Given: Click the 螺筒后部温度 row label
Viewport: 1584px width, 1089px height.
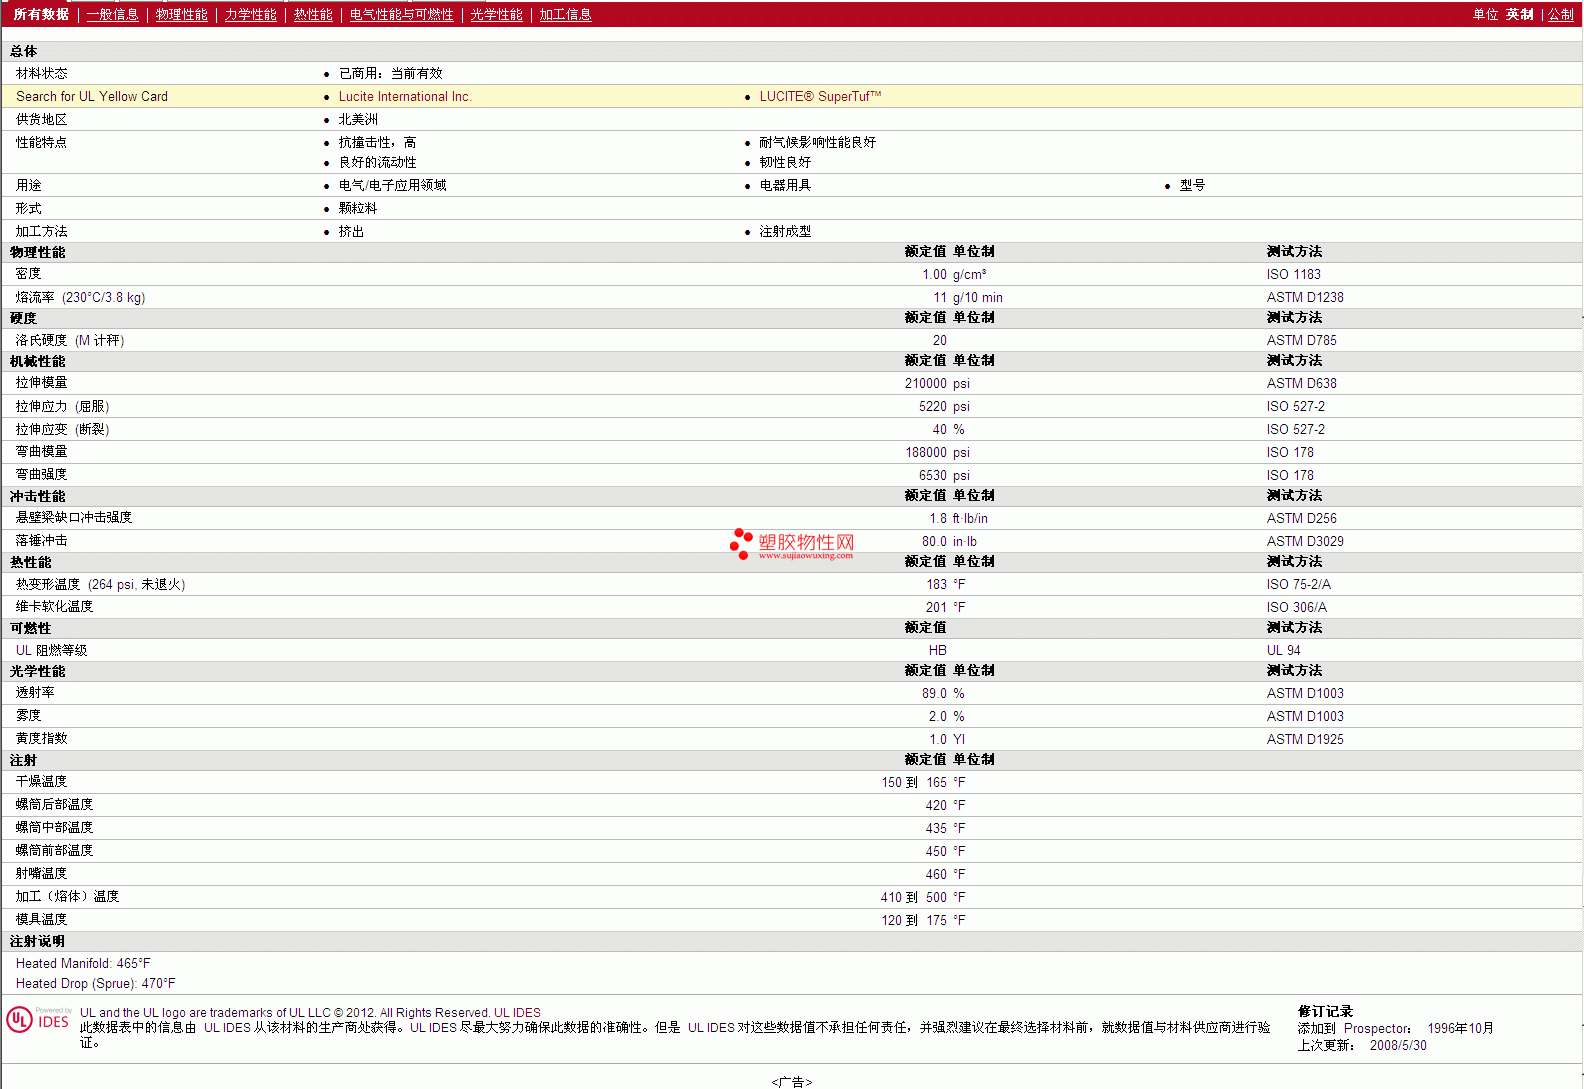Looking at the screenshot, I should 54,804.
